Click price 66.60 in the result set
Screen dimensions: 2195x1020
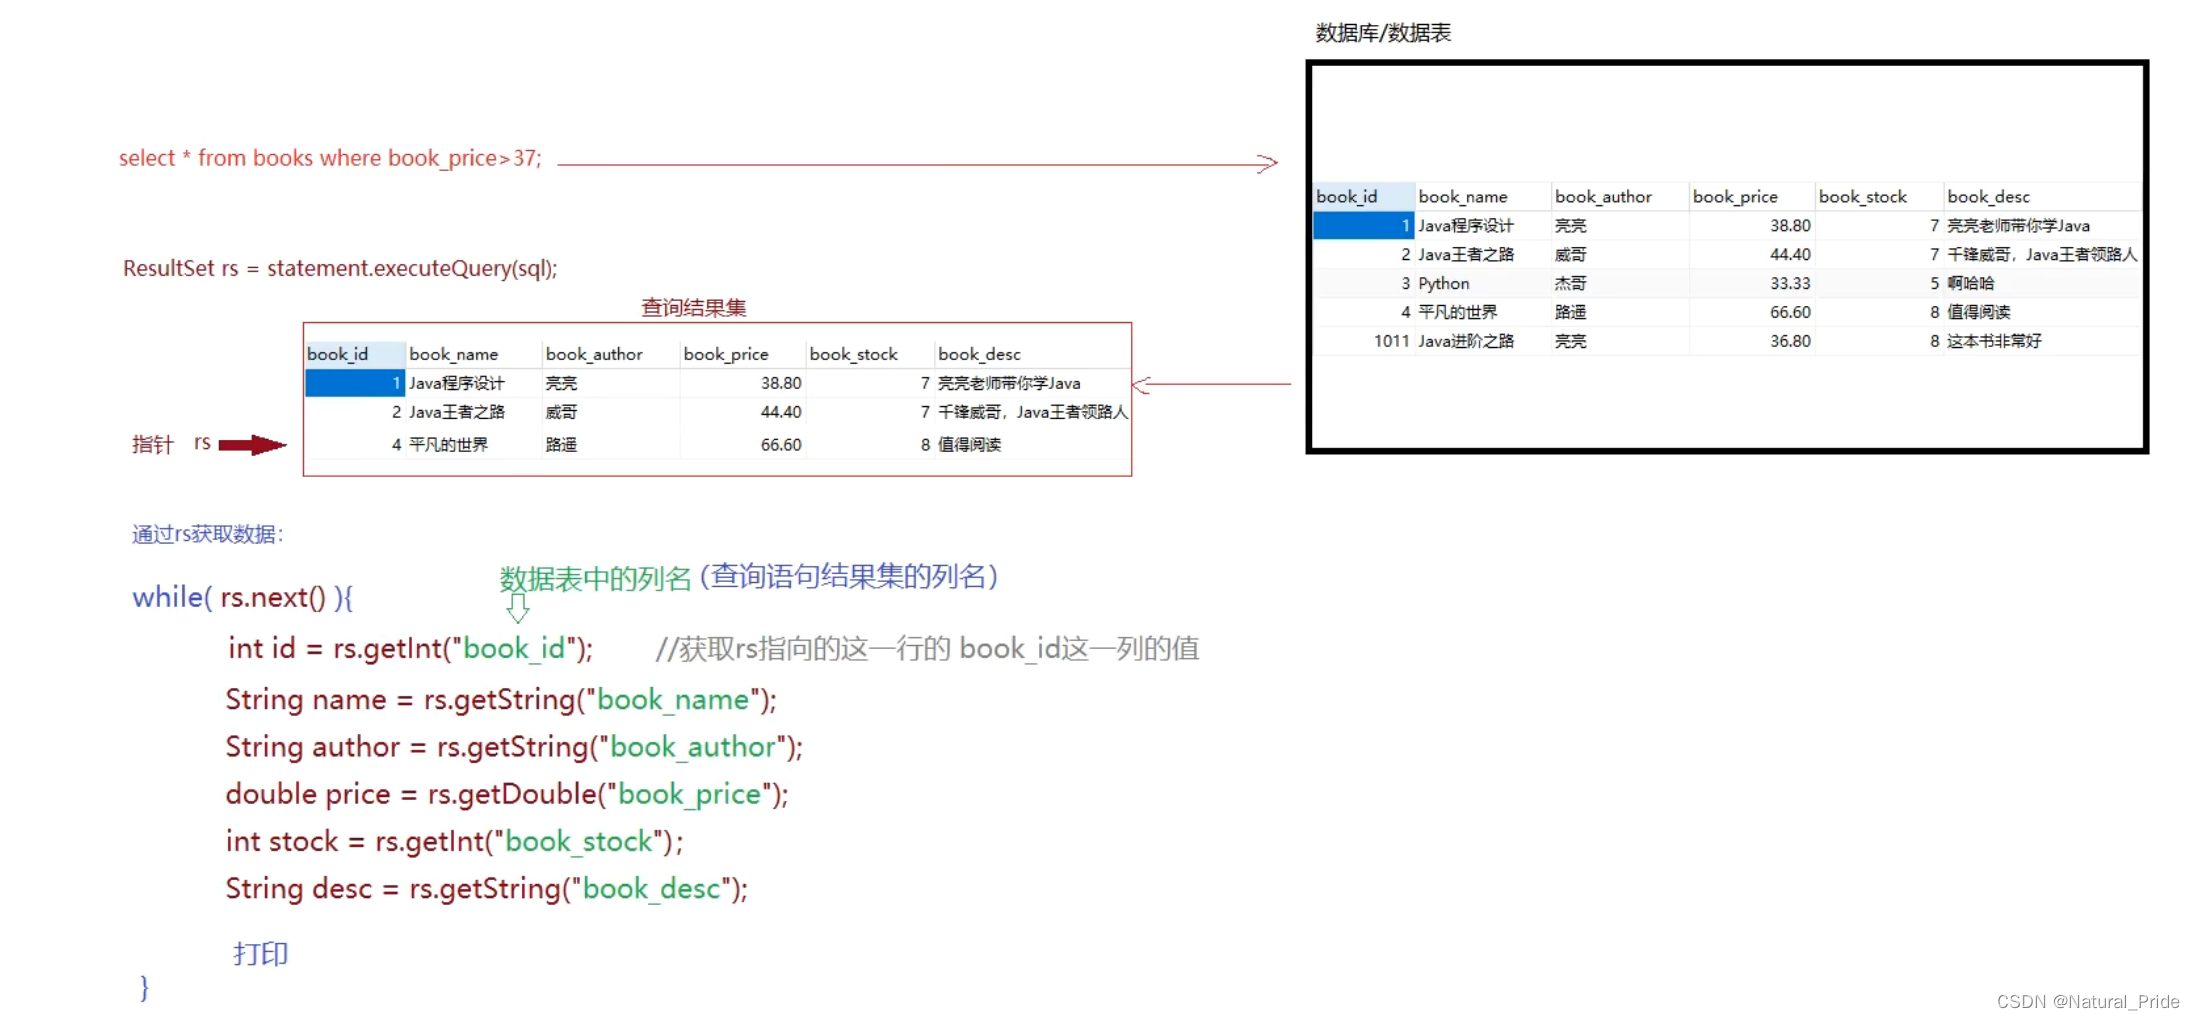[781, 445]
